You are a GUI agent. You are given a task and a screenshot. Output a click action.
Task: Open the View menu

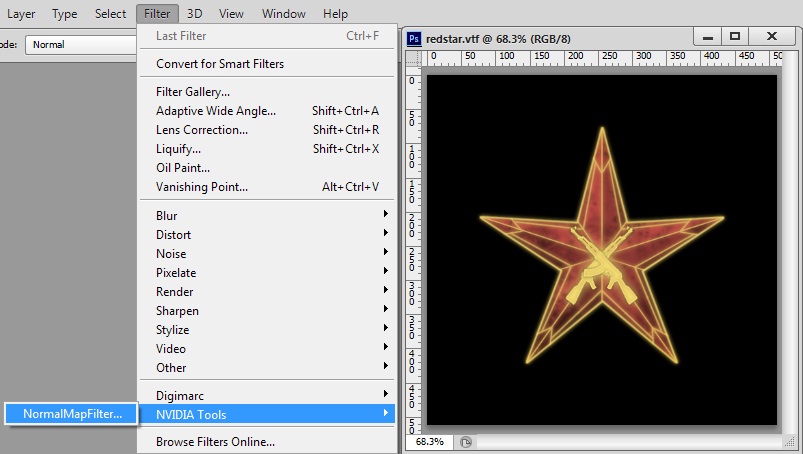coord(231,14)
